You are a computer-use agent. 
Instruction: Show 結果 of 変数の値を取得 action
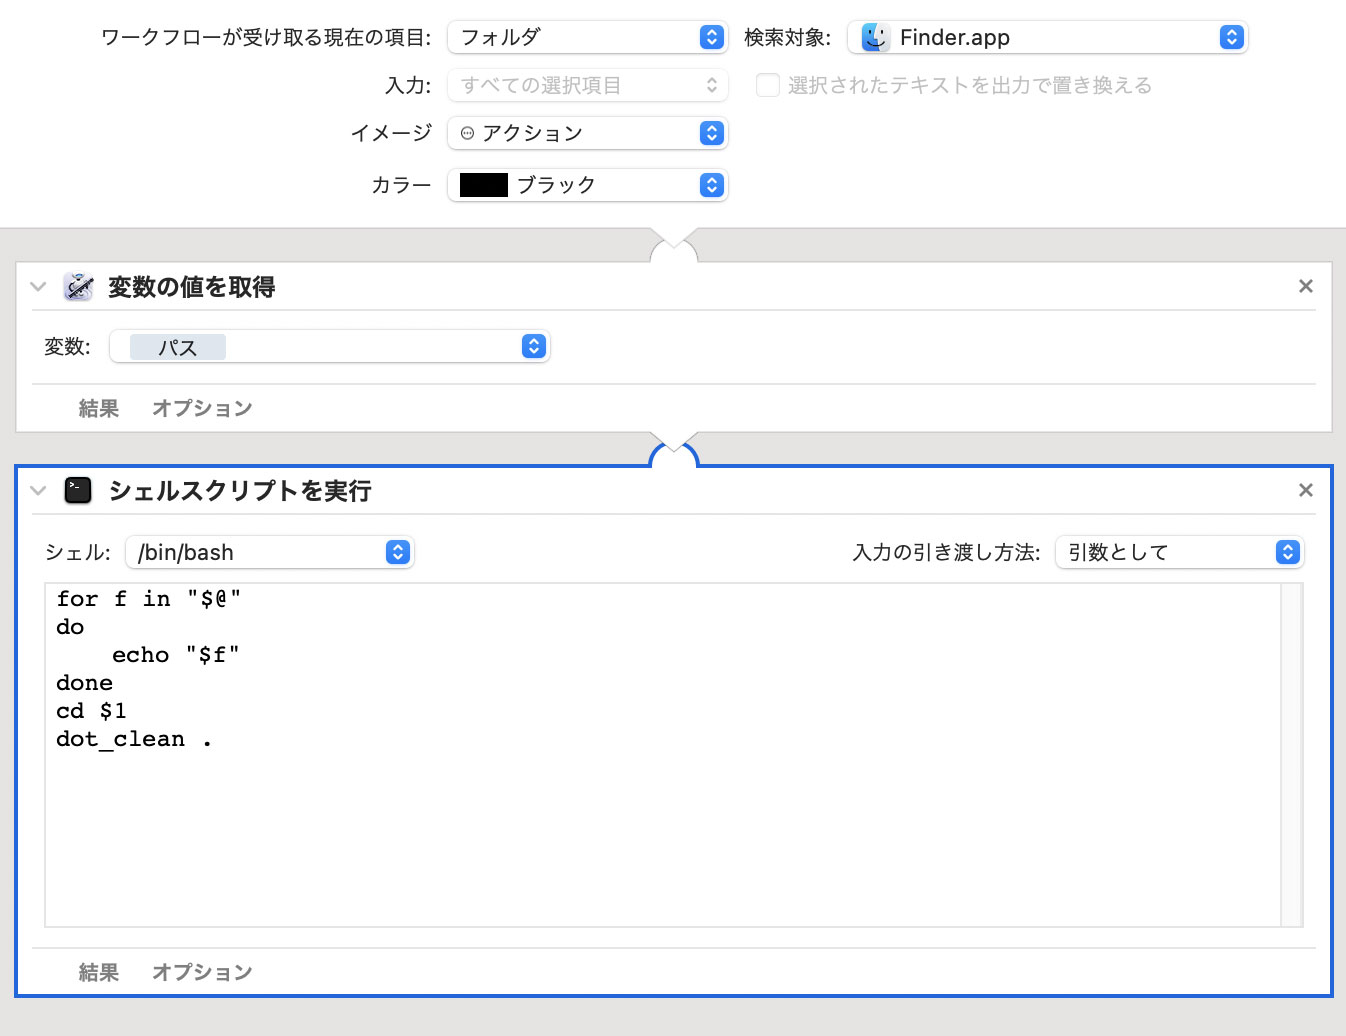(x=98, y=408)
